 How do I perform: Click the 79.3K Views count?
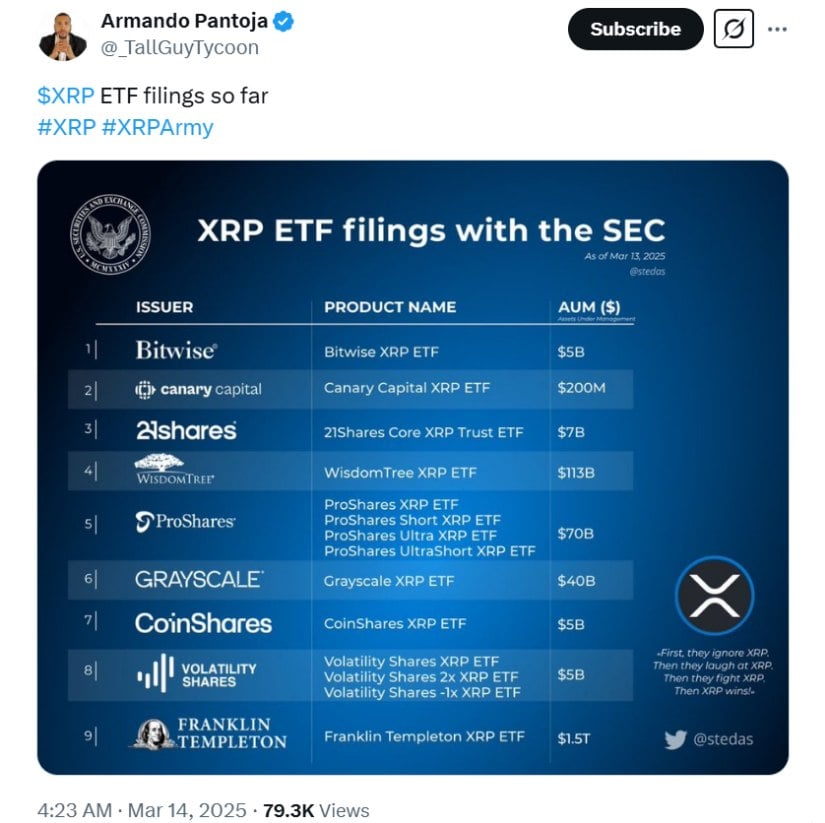coord(316,810)
